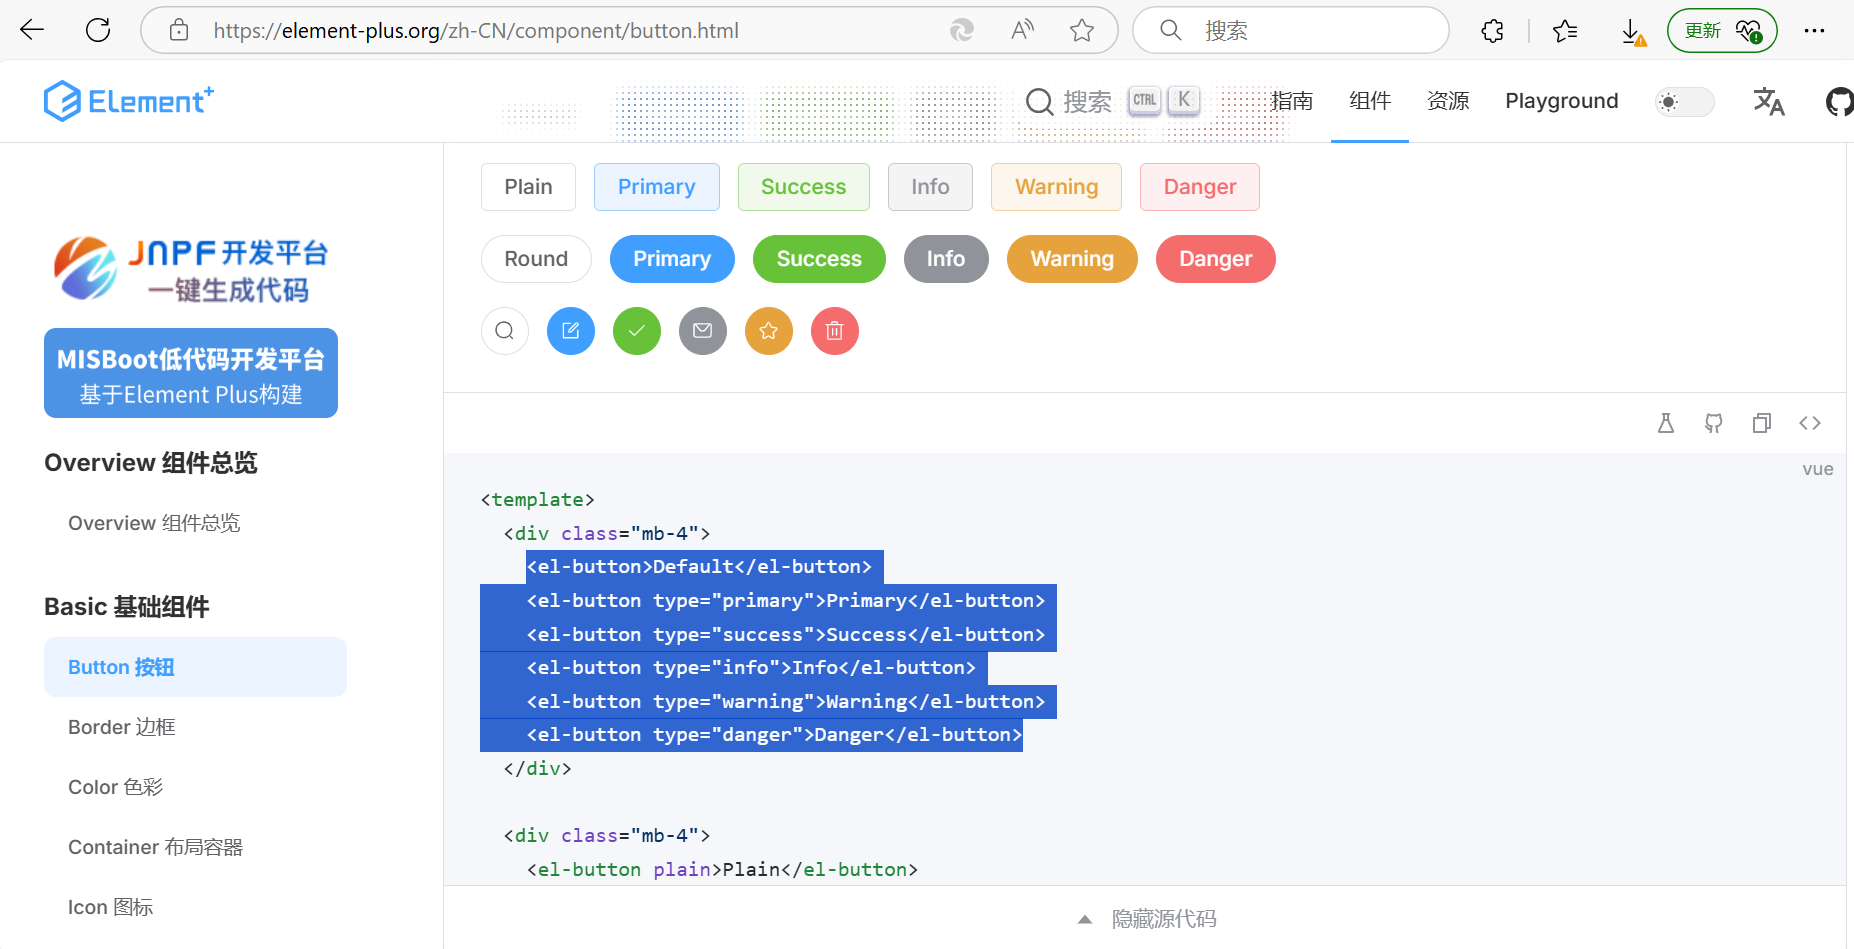Open the demo in the Playground (flask icon)
1854x949 pixels.
(1666, 423)
